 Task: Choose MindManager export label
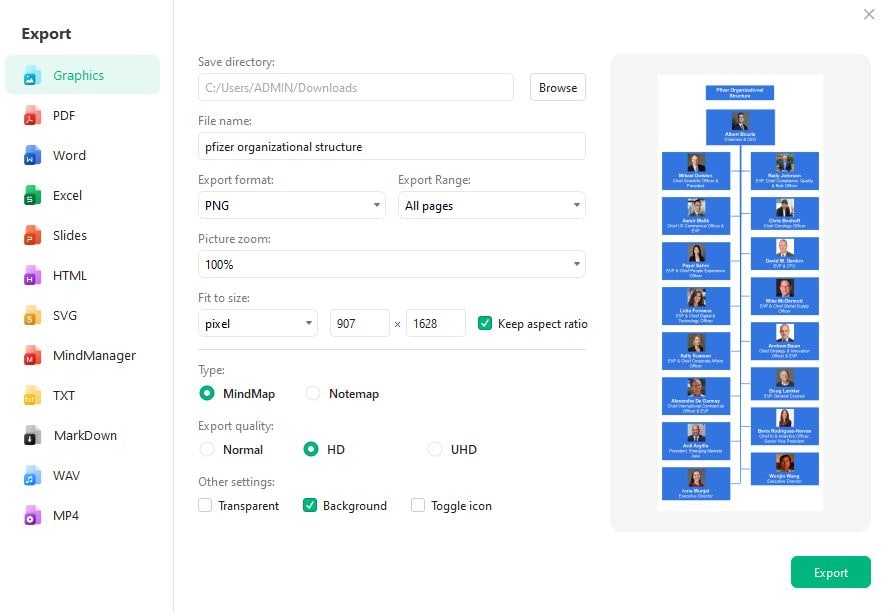point(94,356)
